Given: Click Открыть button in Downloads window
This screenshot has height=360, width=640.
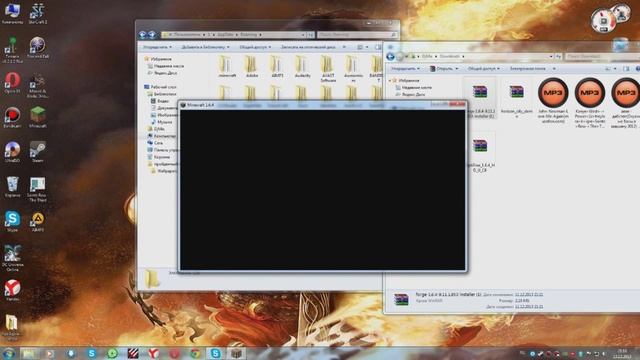Looking at the screenshot, I should 444,69.
